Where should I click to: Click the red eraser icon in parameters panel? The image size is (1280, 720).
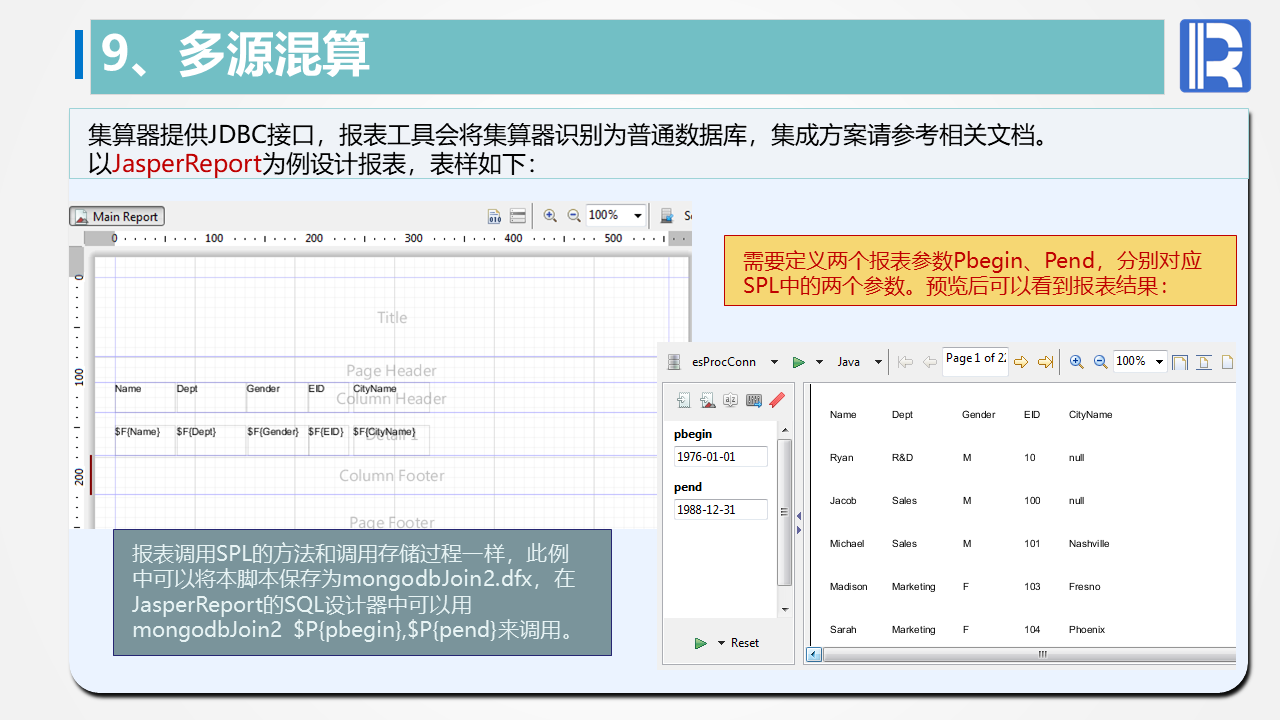[777, 400]
